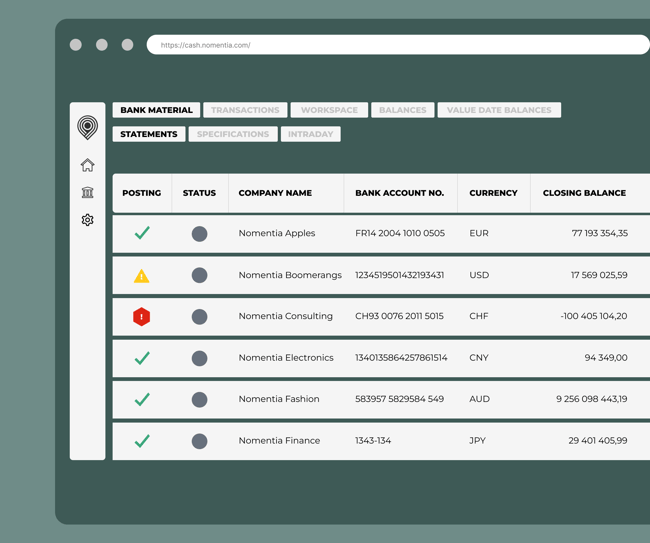Select the Nomentia Fashion company name
The image size is (650, 543).
[279, 399]
